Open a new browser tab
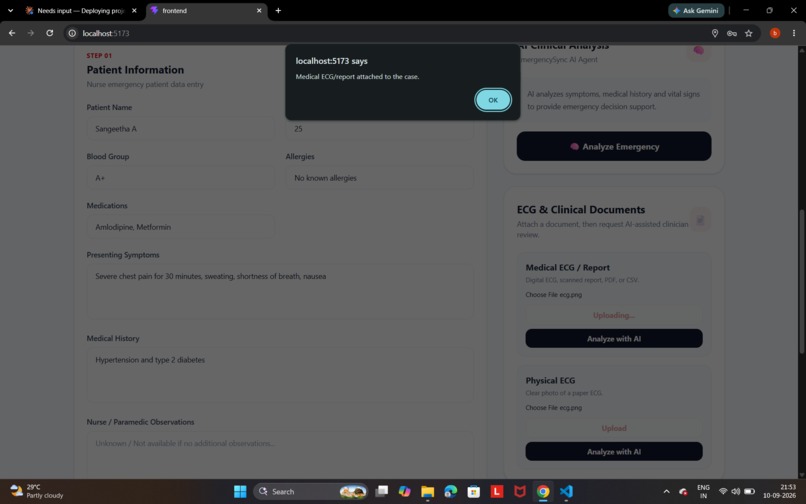Viewport: 806px width, 504px height. pyautogui.click(x=278, y=10)
